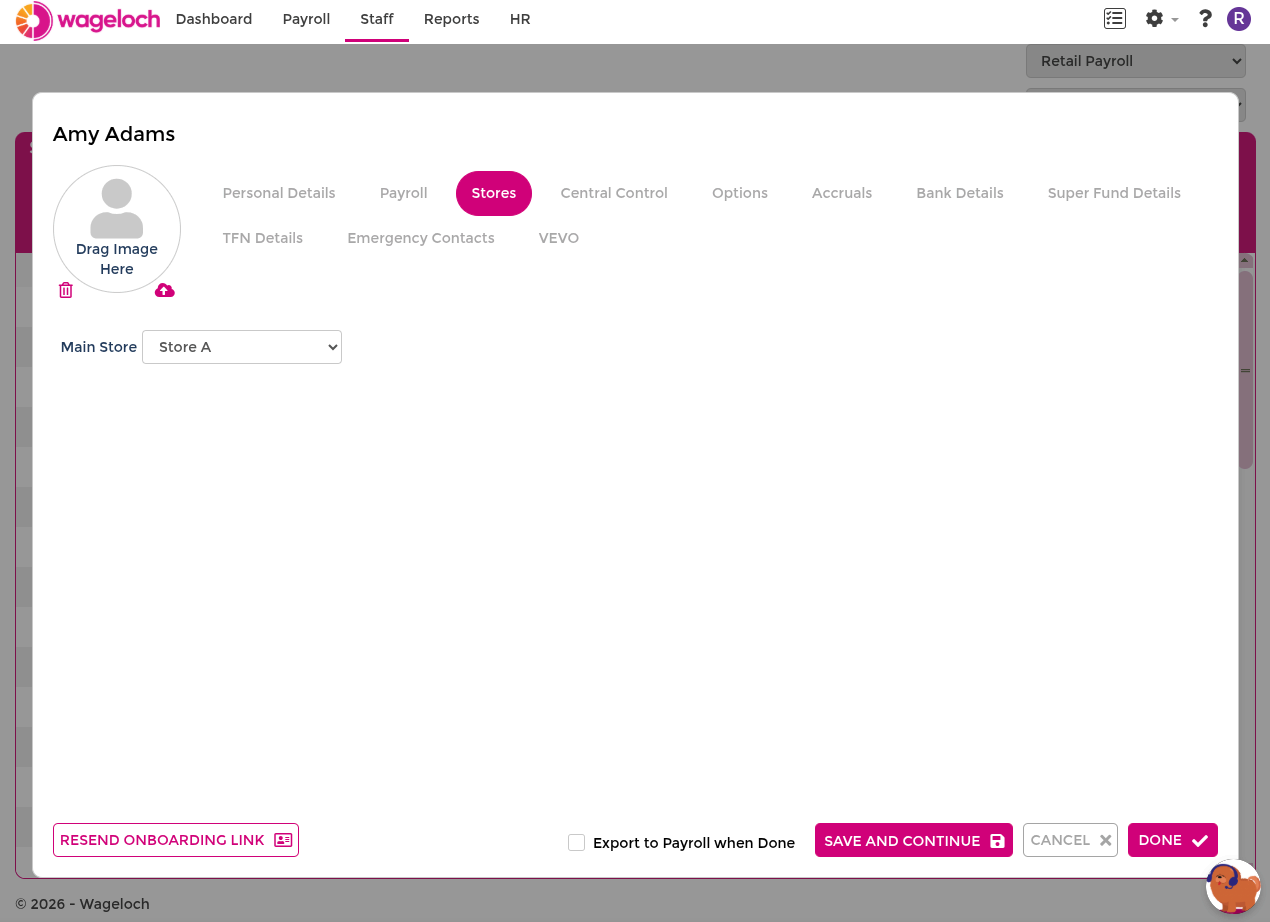1270x922 pixels.
Task: Open the Reports menu
Action: point(451,19)
